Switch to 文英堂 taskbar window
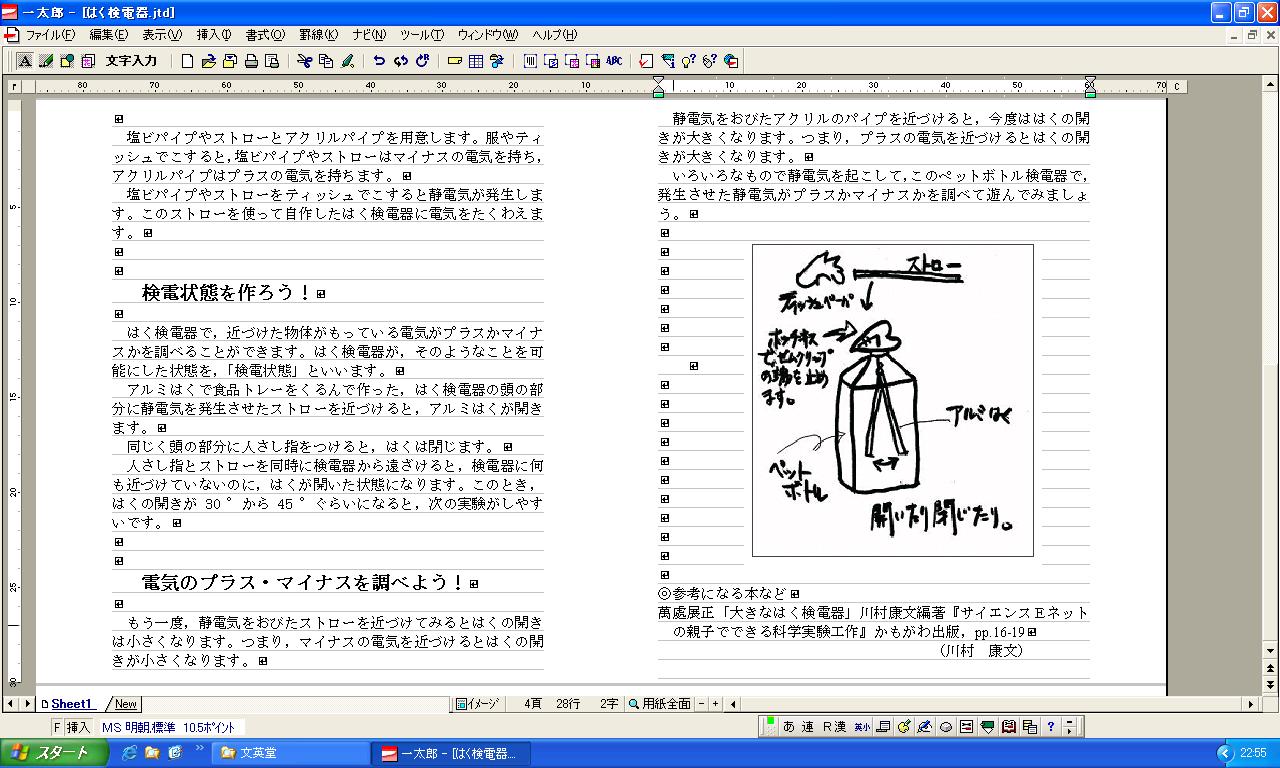Image resolution: width=1280 pixels, height=768 pixels. coord(290,753)
